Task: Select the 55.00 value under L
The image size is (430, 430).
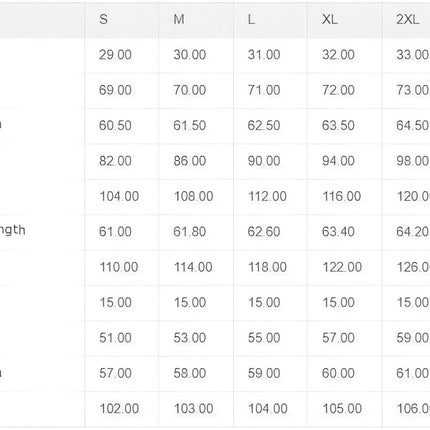Action: pyautogui.click(x=264, y=337)
